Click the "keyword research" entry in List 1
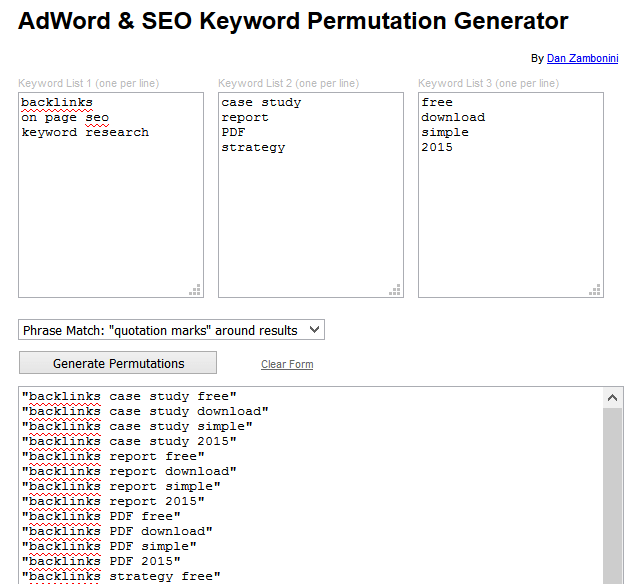This screenshot has height=584, width=639. tap(85, 132)
